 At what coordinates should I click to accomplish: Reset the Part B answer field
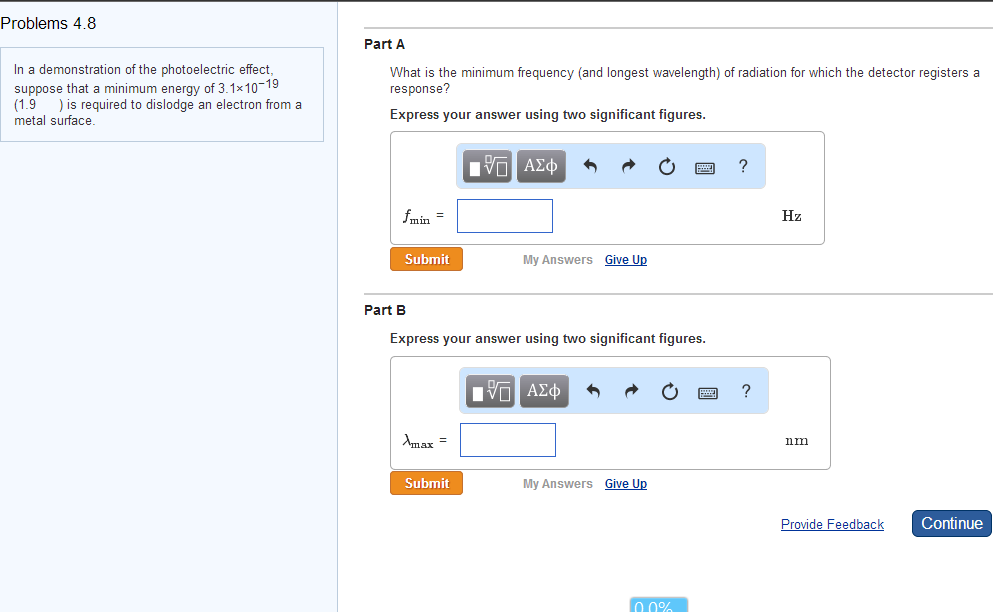click(669, 392)
